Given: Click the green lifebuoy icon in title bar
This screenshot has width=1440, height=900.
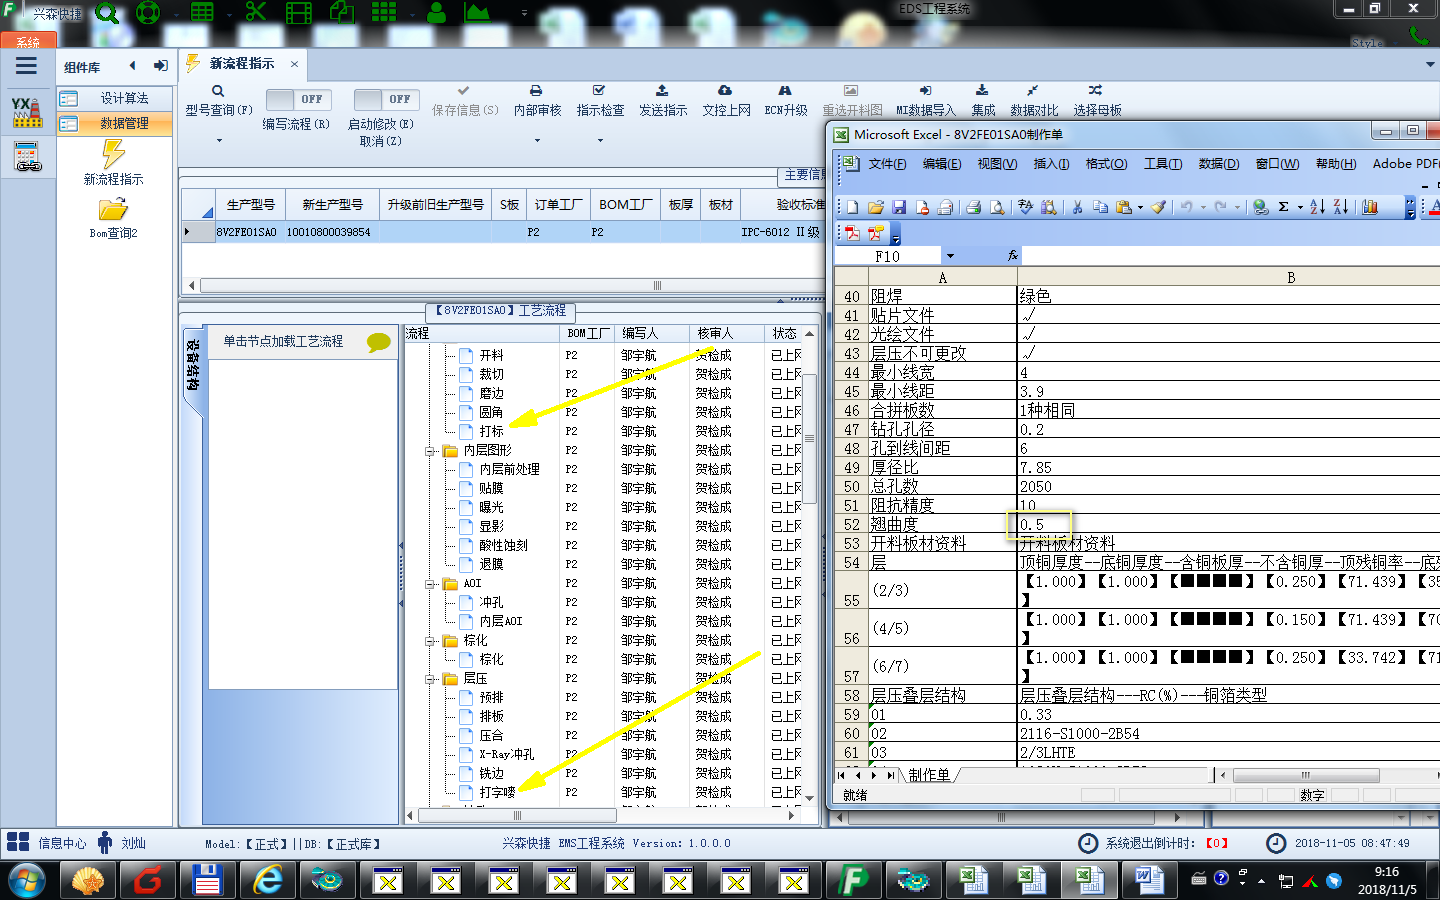Looking at the screenshot, I should click(x=148, y=13).
